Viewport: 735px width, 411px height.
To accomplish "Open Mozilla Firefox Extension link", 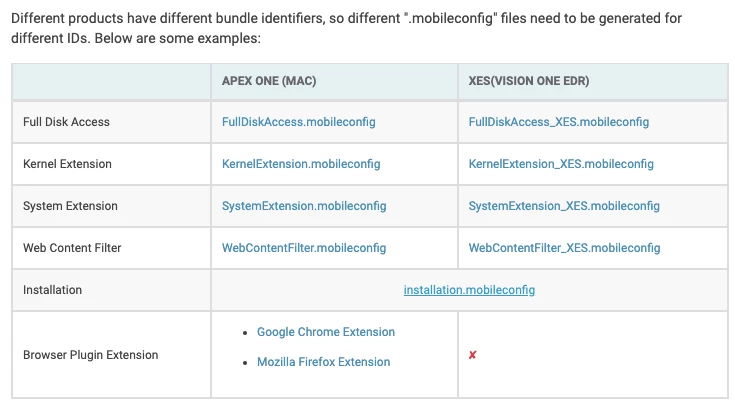I will coord(323,362).
